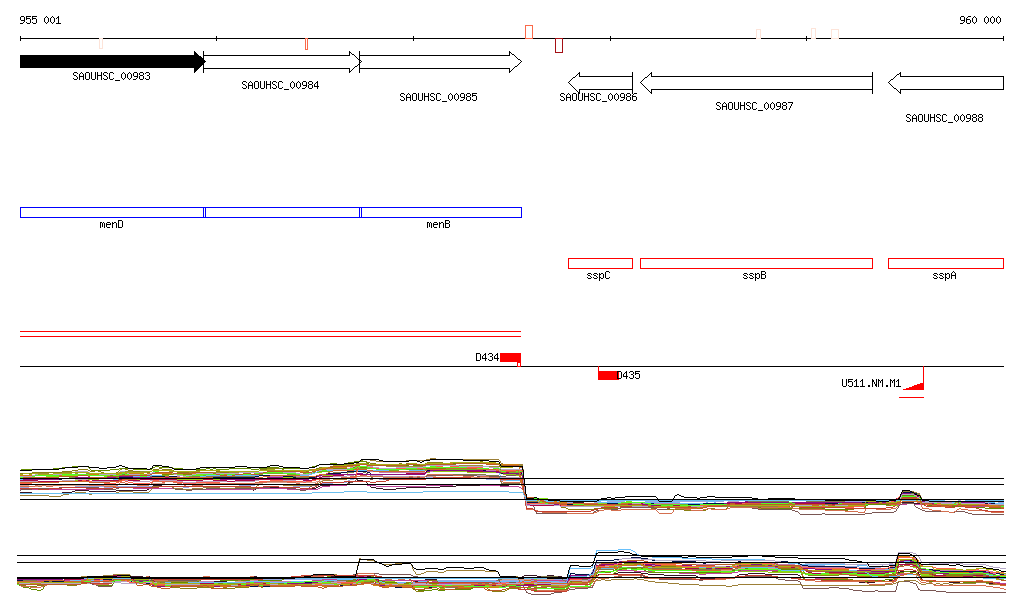
Task: Click the small red tick under SAOUHSC_00984 ruler
Action: [x=306, y=44]
